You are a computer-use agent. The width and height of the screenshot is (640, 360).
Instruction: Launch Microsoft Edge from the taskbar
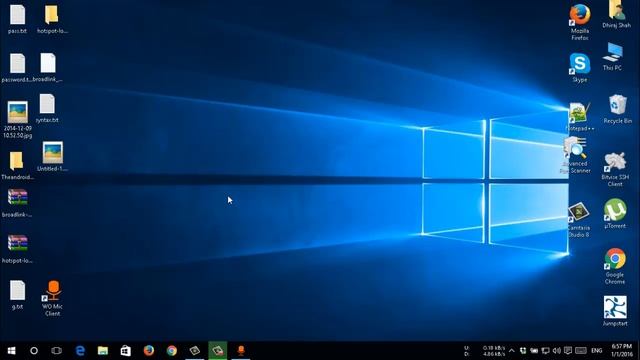80,351
